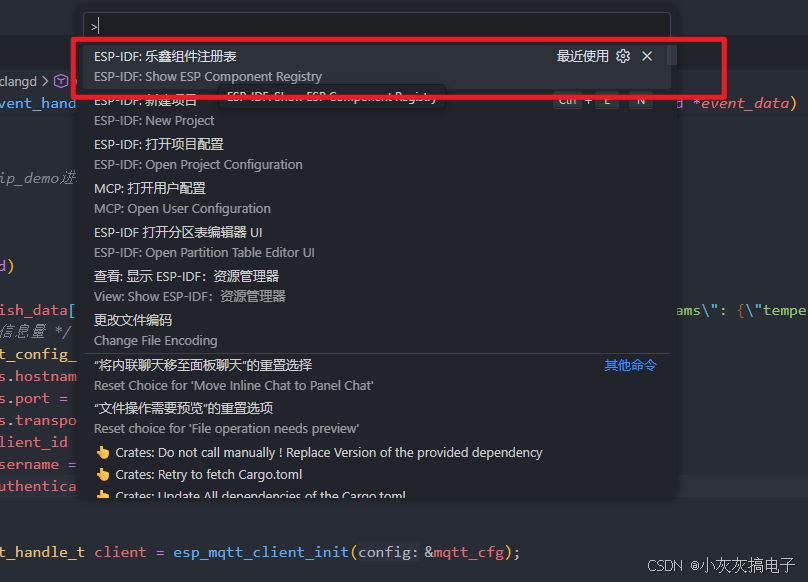
Task: Click the command palette input field
Action: click(x=377, y=26)
